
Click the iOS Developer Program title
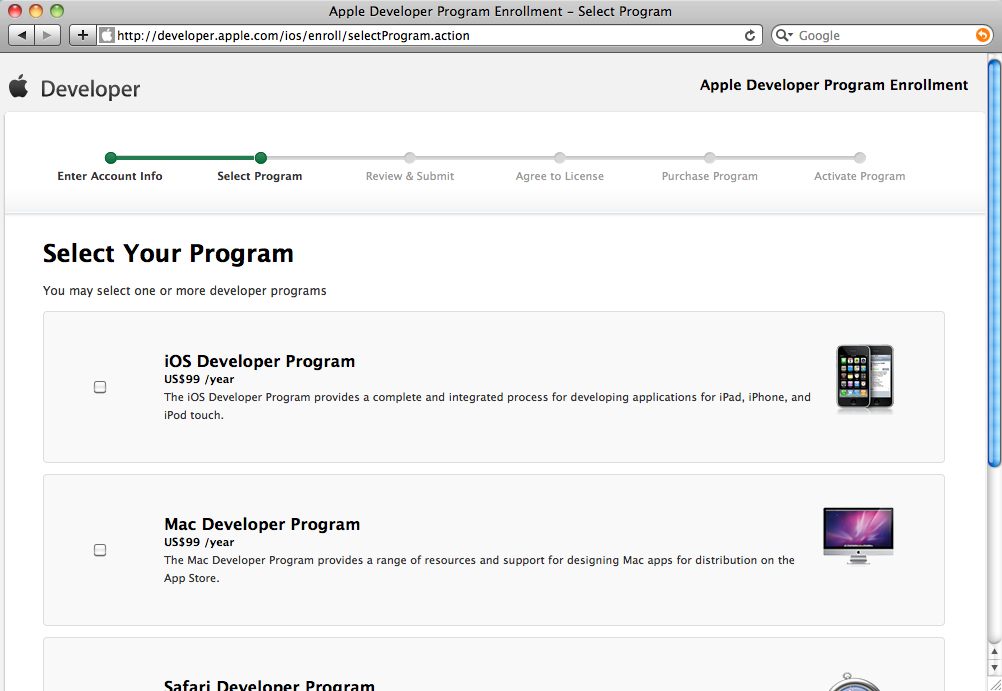click(x=259, y=361)
